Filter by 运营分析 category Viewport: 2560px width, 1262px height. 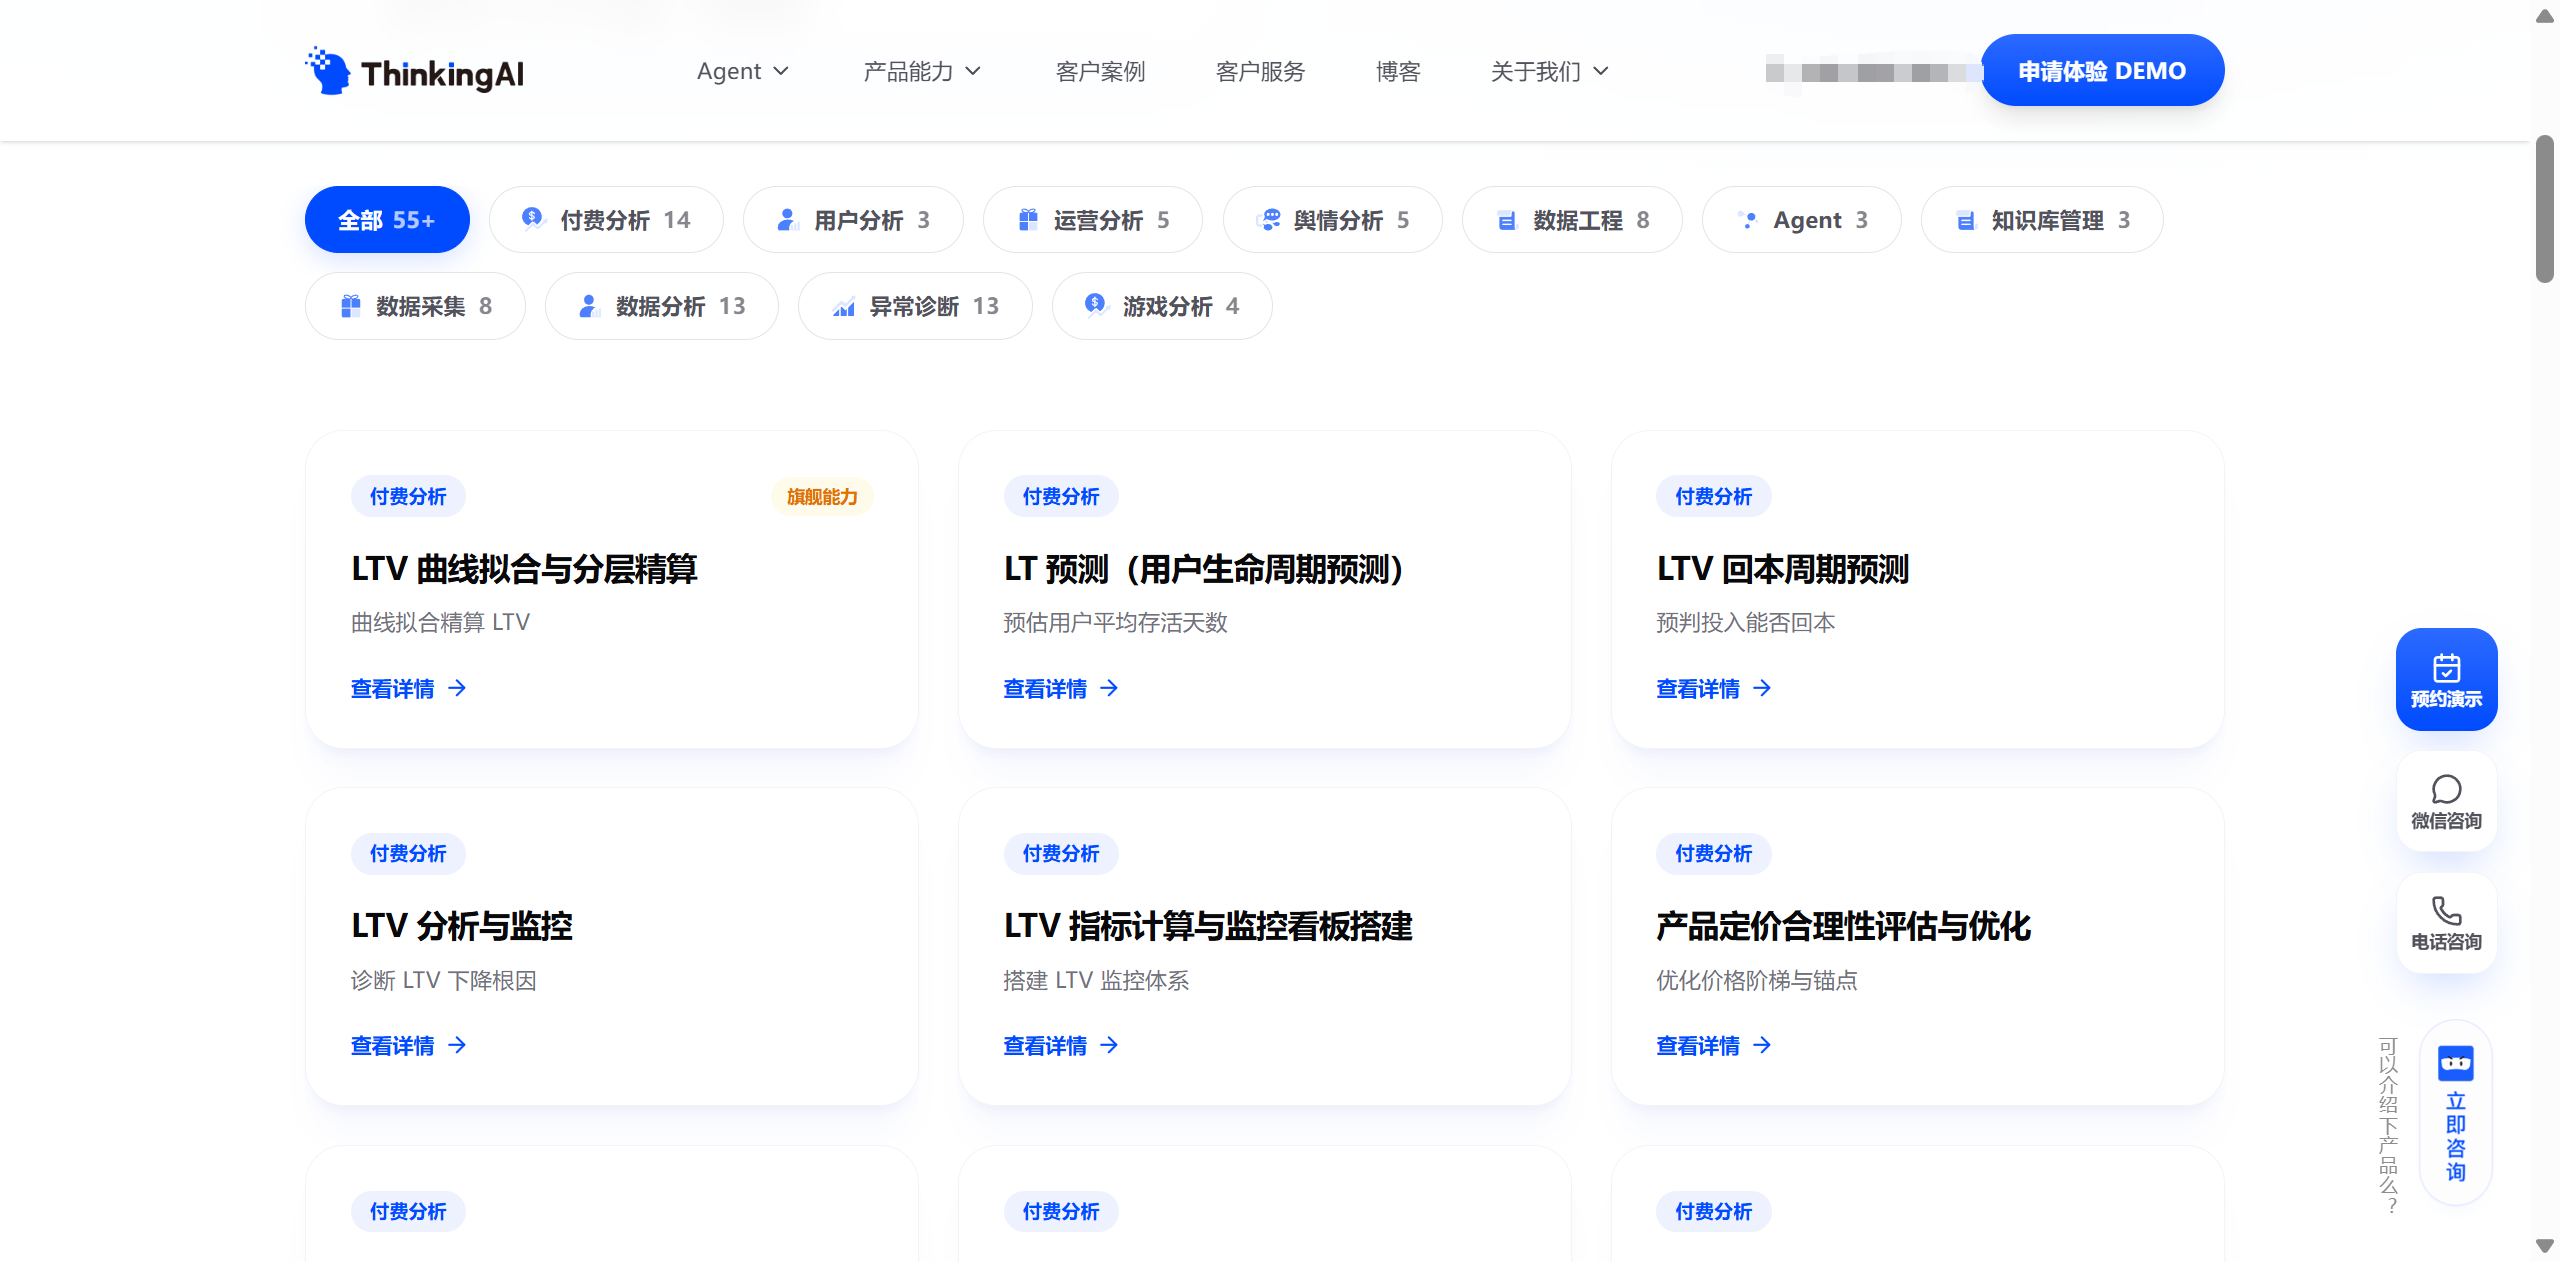(1093, 220)
